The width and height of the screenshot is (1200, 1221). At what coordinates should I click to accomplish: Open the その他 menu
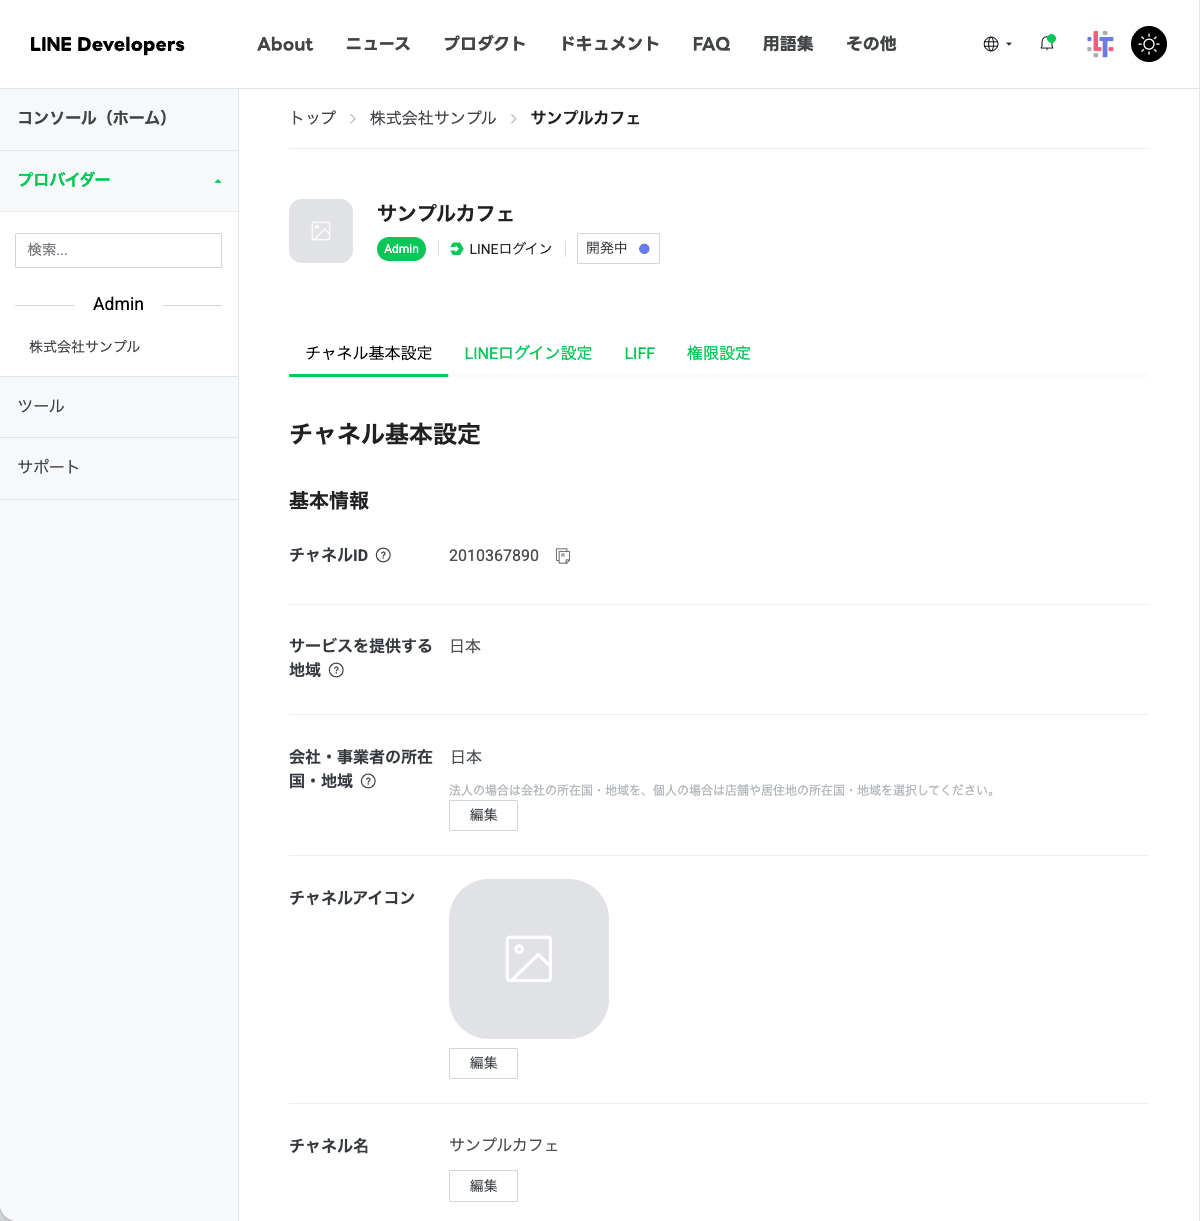[x=871, y=44]
